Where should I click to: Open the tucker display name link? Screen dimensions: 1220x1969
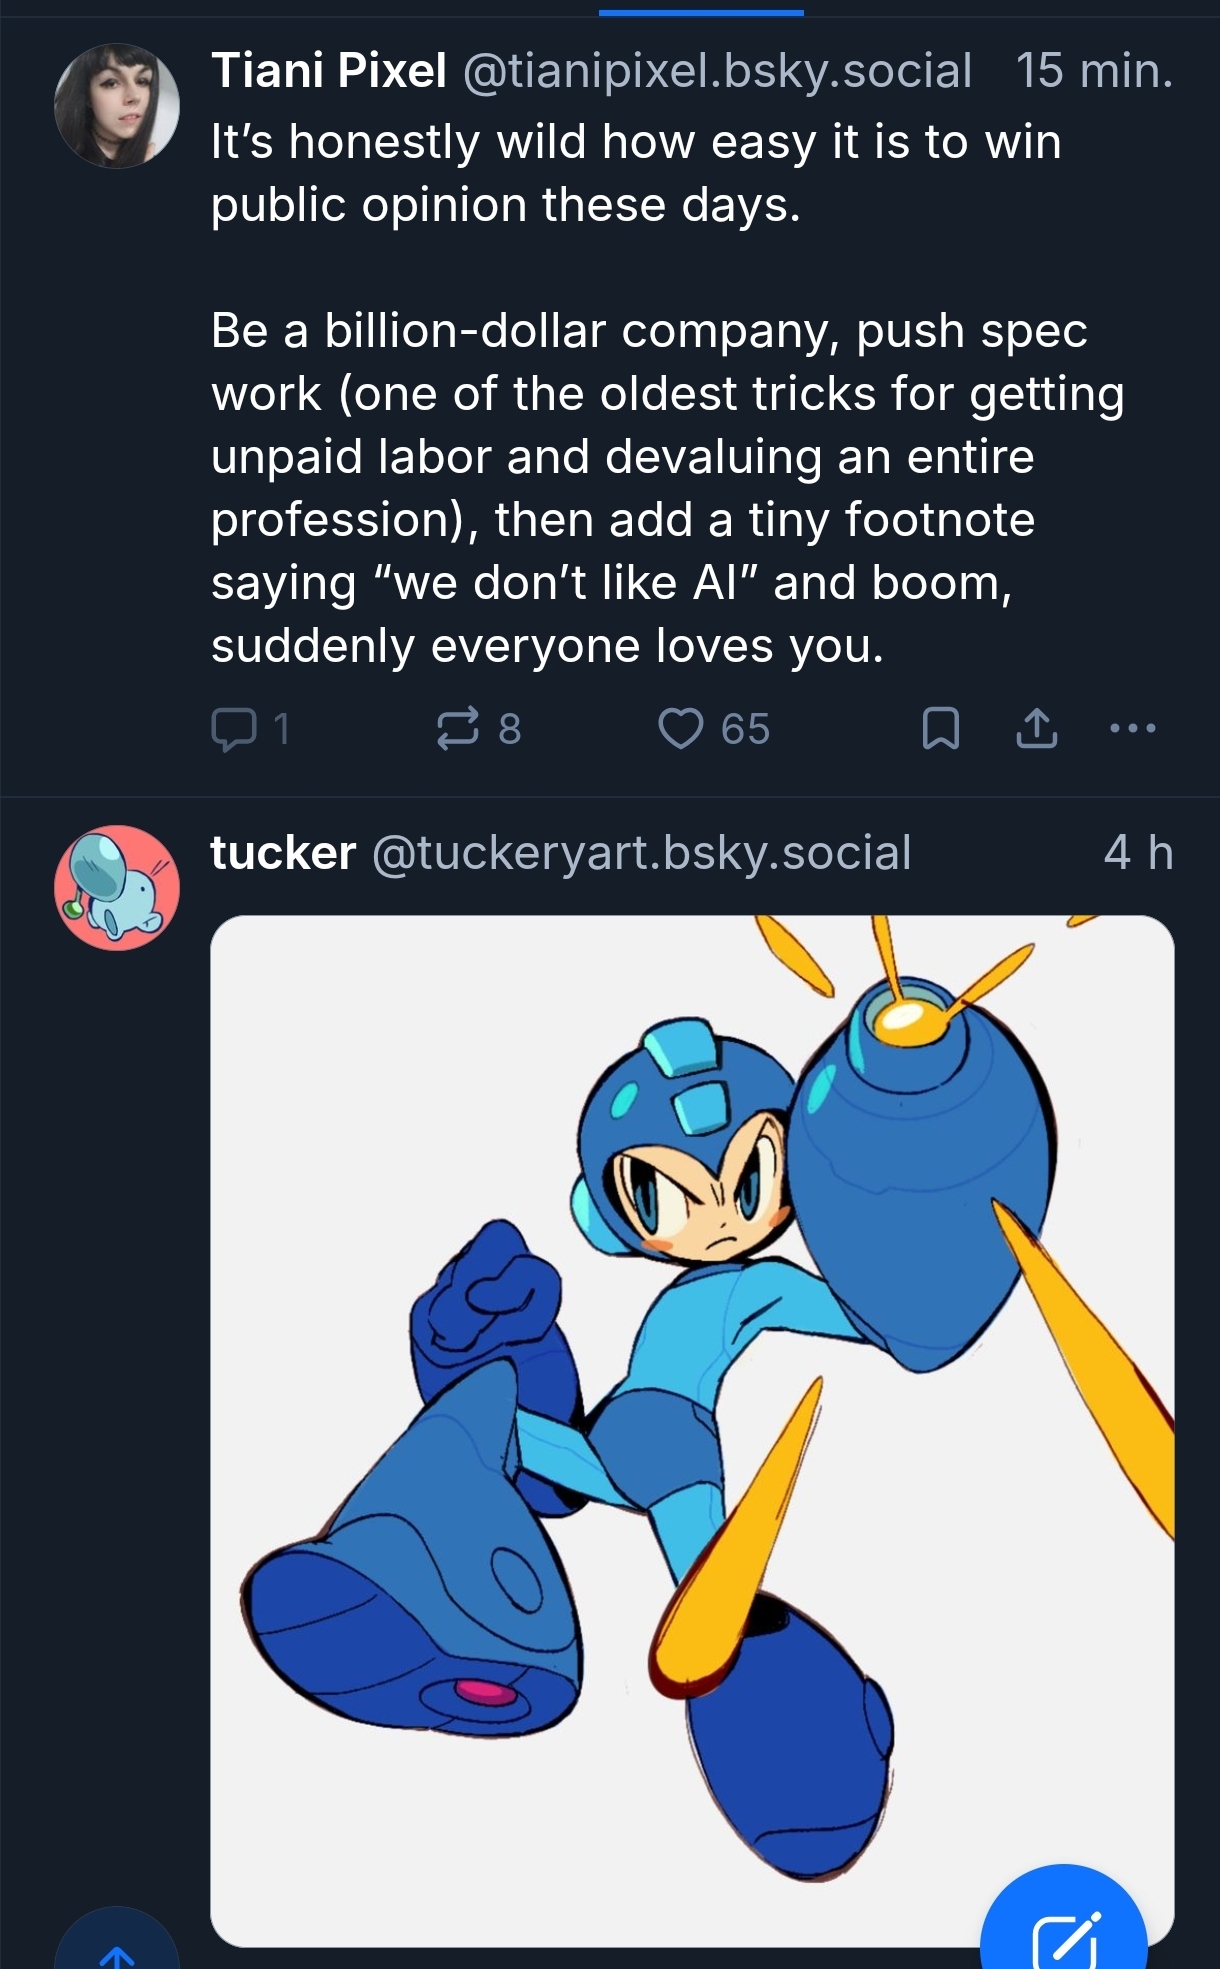tap(283, 853)
